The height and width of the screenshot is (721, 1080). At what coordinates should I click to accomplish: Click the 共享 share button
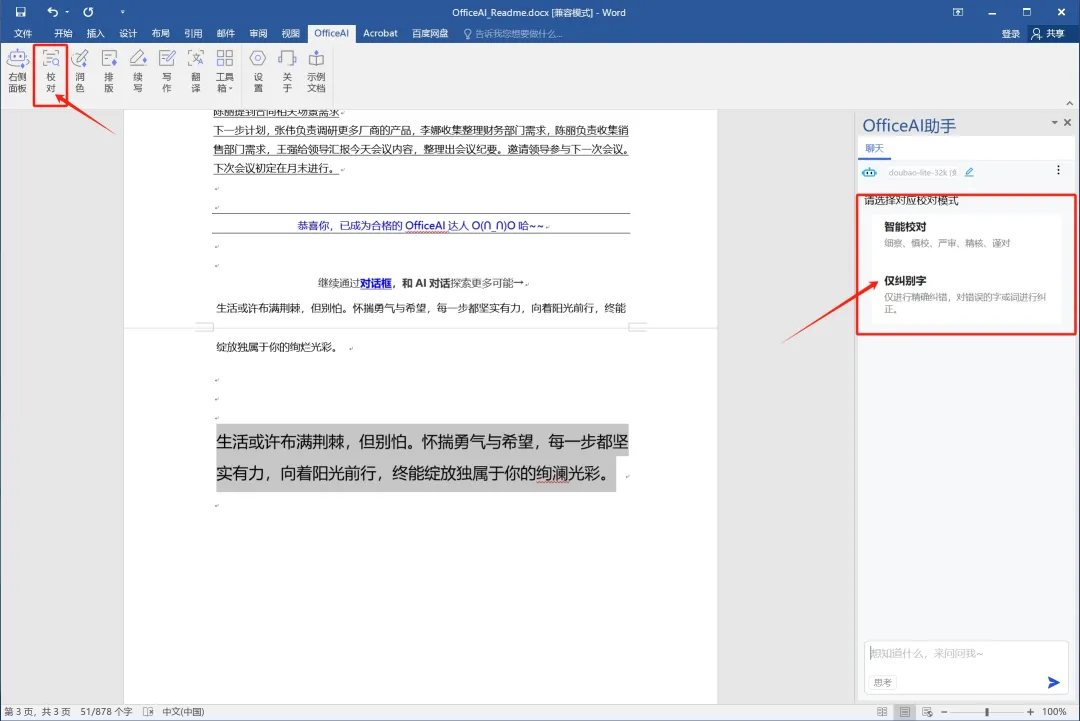(x=1048, y=34)
